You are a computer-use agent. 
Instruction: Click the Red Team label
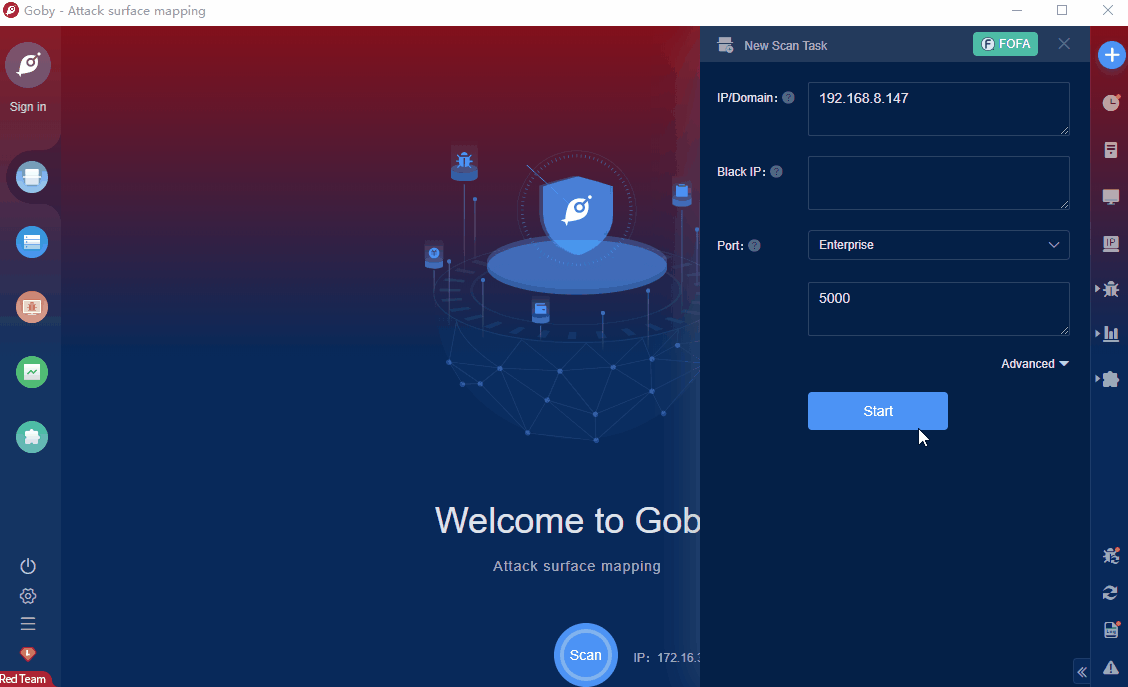click(x=23, y=679)
